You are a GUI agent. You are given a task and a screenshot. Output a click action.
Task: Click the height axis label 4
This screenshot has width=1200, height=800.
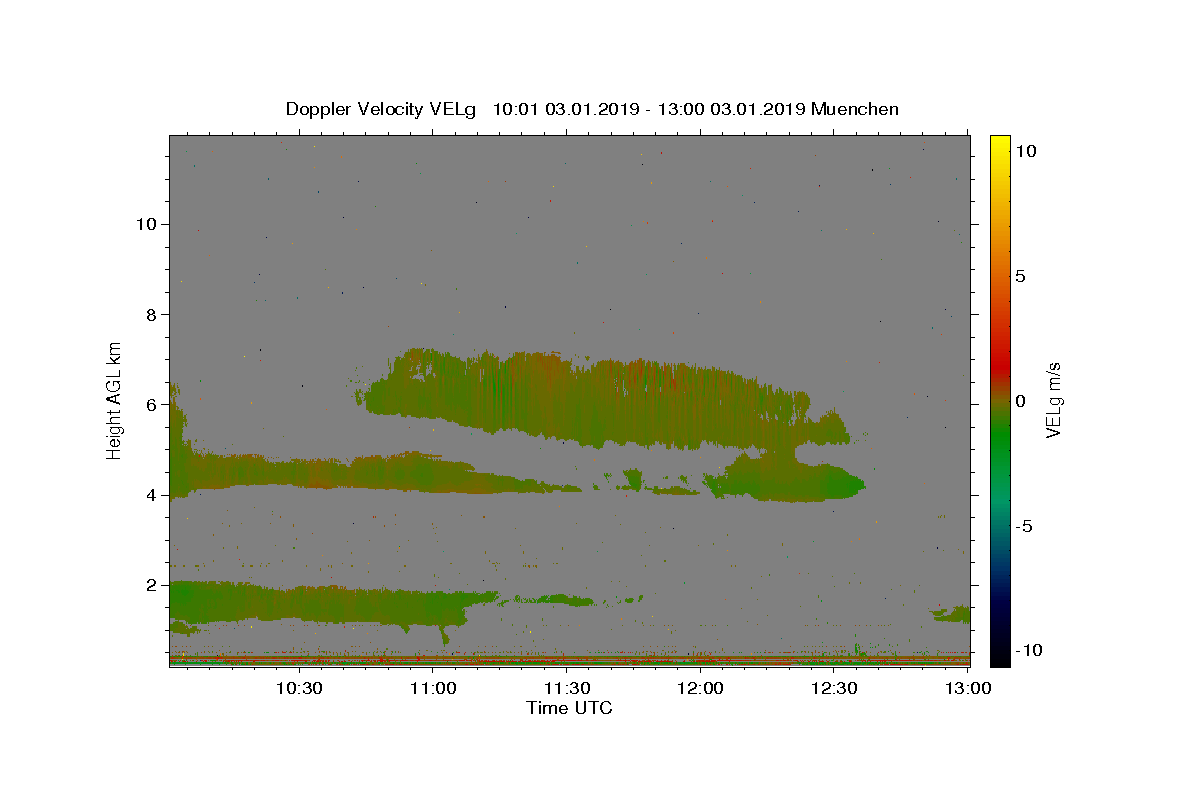pos(152,495)
